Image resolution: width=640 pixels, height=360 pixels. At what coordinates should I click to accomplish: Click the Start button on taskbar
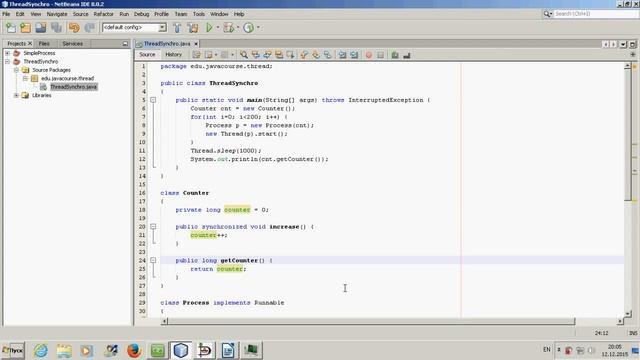click(13, 351)
